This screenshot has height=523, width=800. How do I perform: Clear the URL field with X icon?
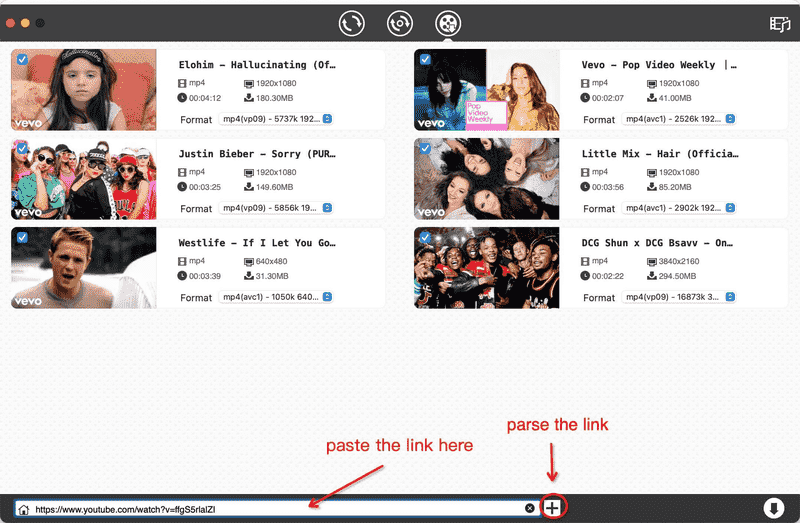(530, 508)
